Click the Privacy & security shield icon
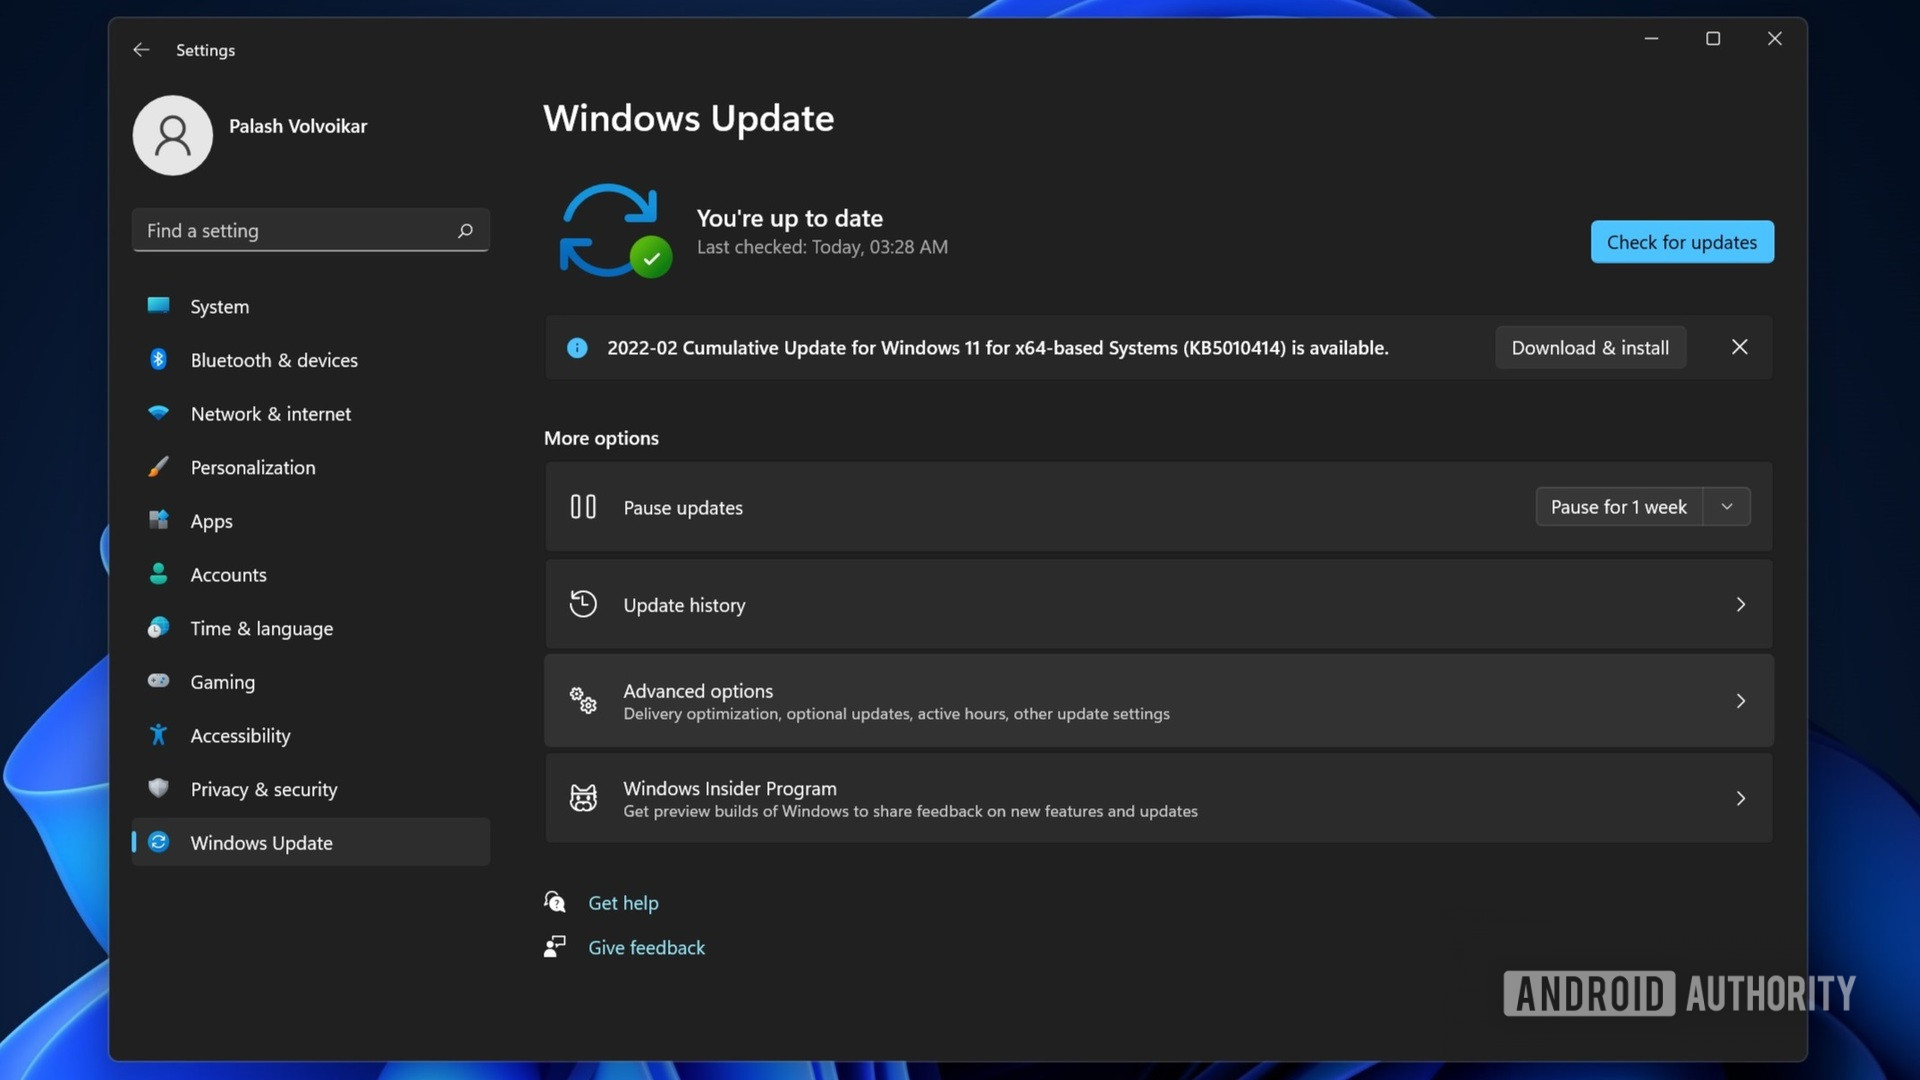Image resolution: width=1920 pixels, height=1080 pixels. (159, 789)
